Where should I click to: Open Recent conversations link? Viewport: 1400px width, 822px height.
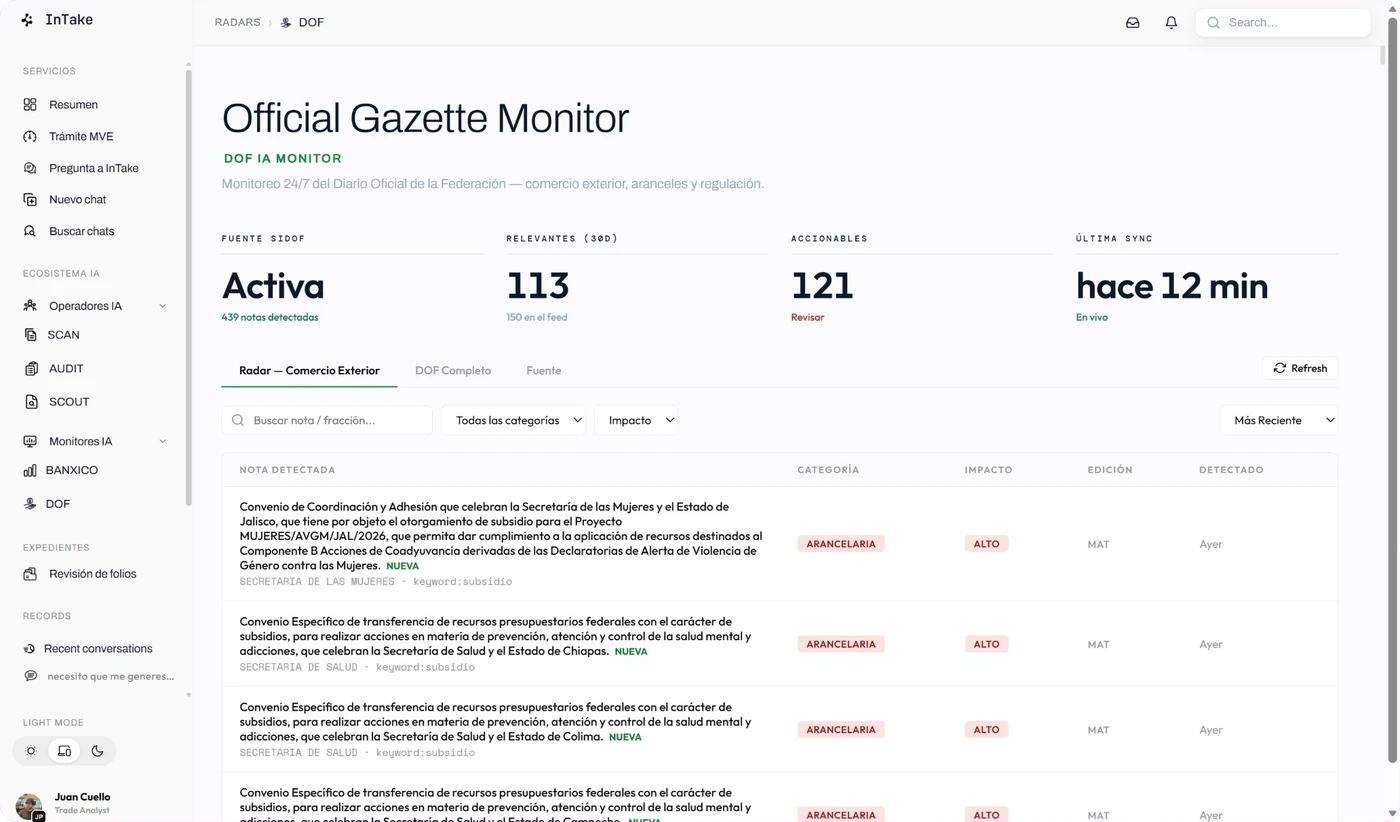tap(98, 649)
